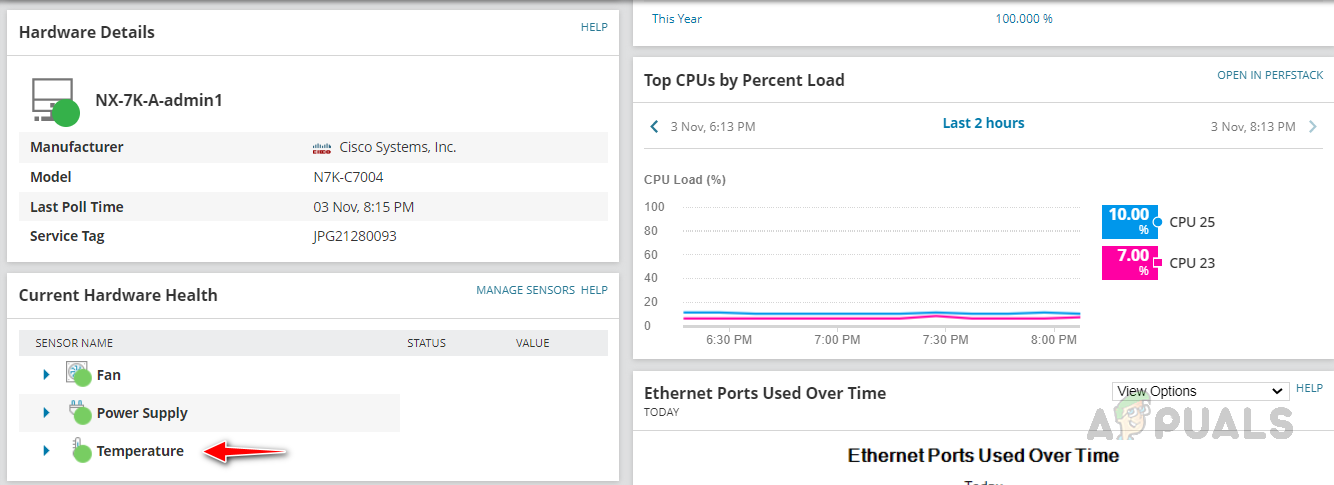Click the Temperature sensor icon
This screenshot has height=485, width=1334.
pos(79,450)
